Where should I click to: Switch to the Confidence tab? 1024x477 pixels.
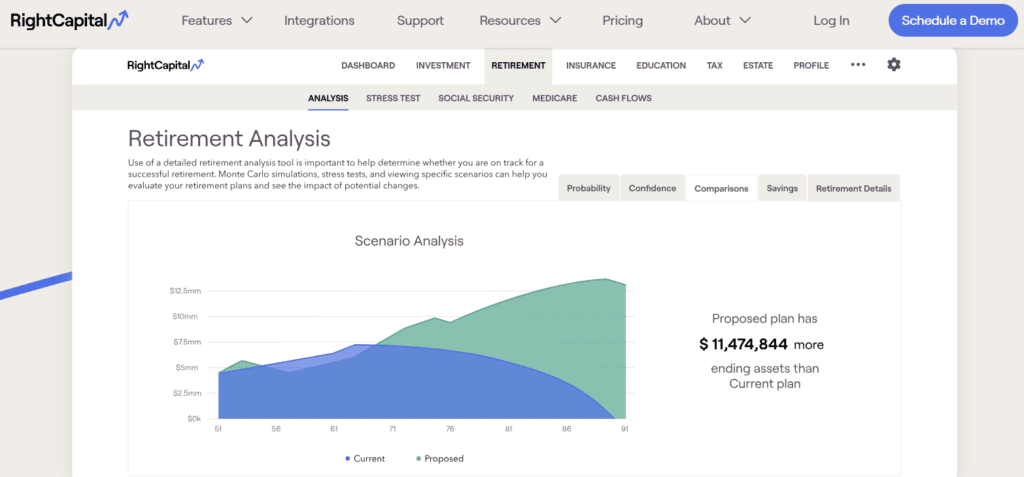pos(652,188)
